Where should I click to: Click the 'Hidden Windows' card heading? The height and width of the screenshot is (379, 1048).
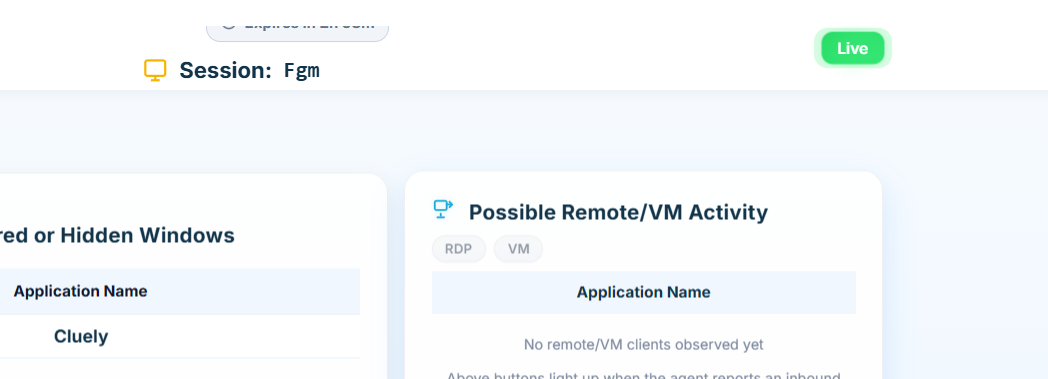click(x=118, y=235)
